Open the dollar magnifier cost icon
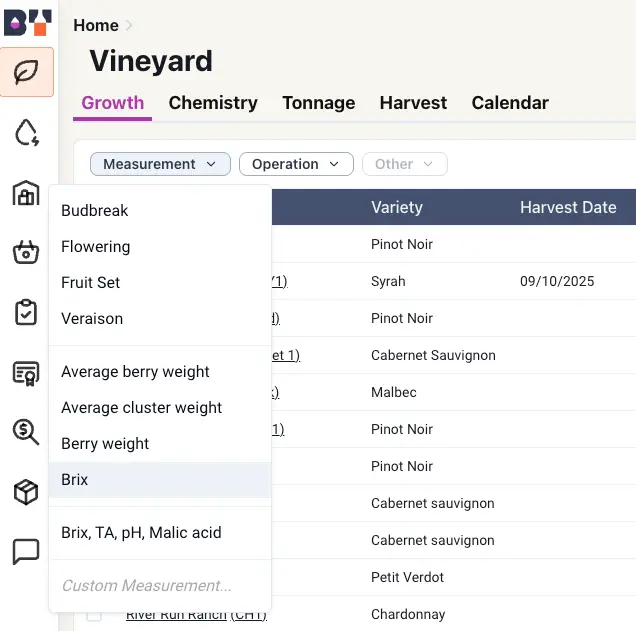 tap(26, 432)
